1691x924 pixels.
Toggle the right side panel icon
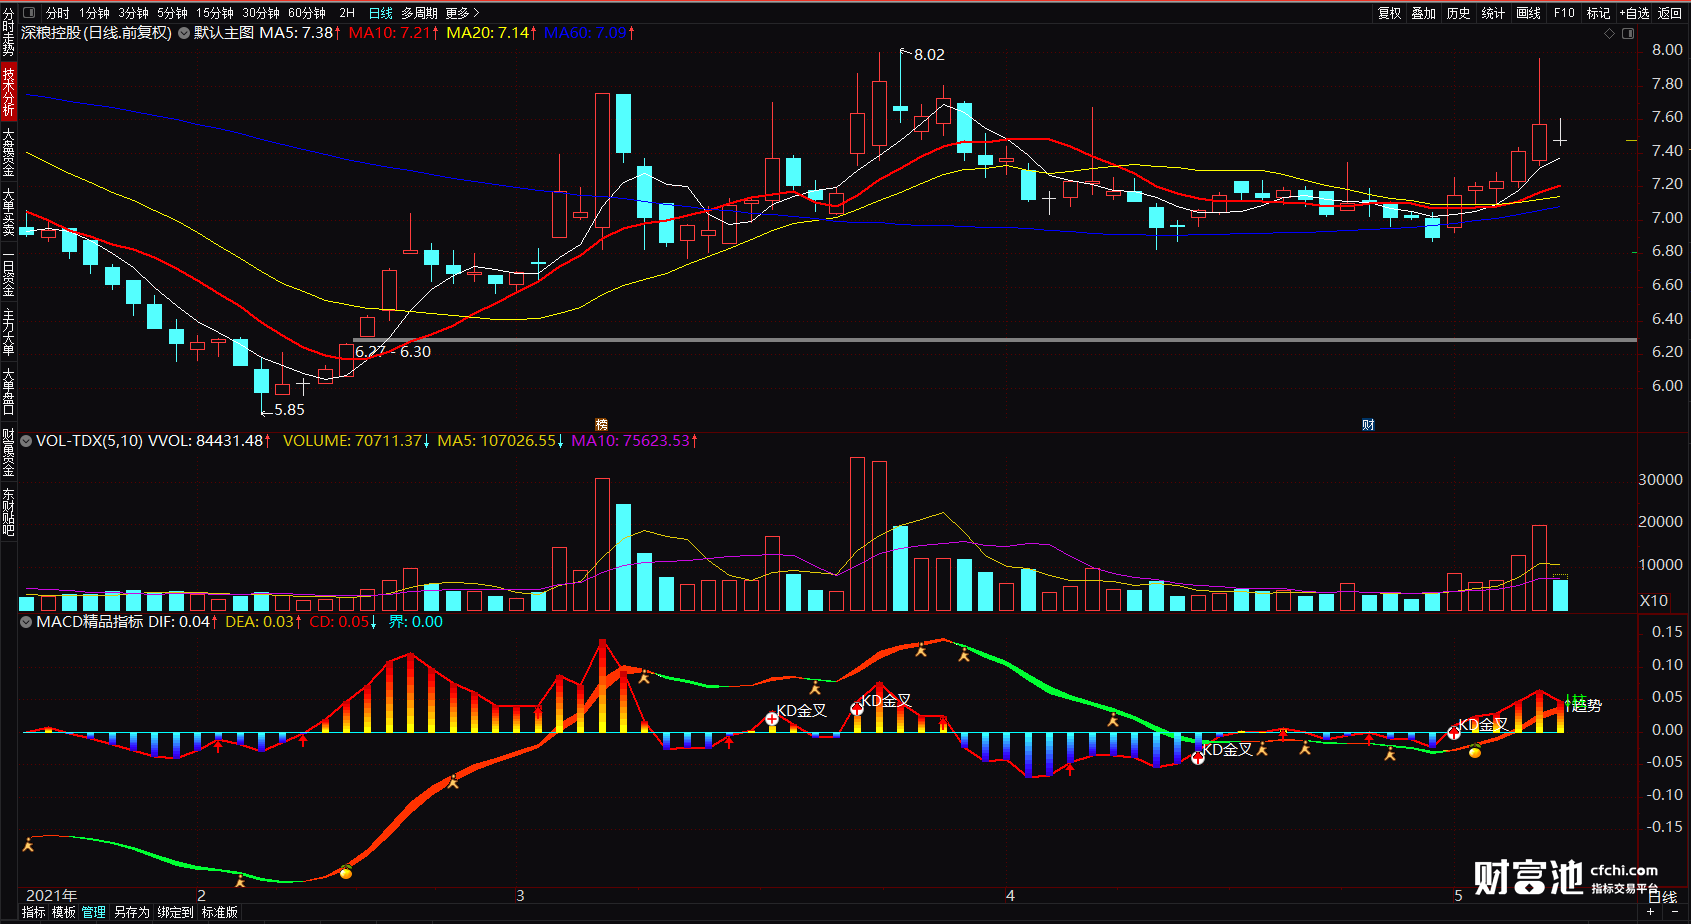point(1628,33)
